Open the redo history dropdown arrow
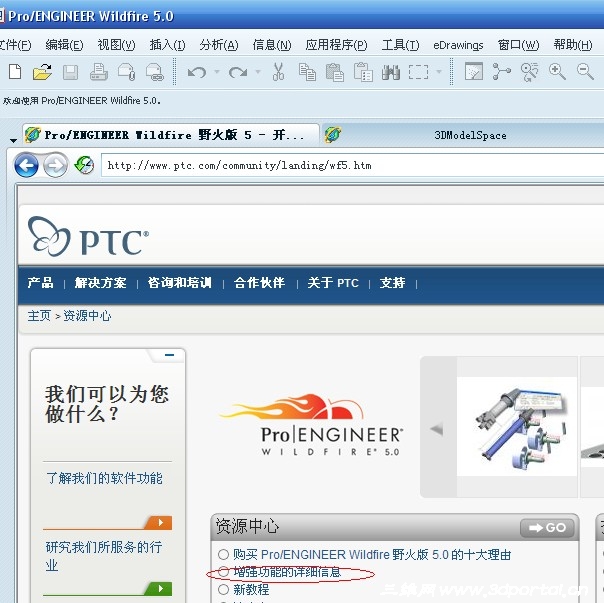Screen dimensions: 604x603 [258, 72]
